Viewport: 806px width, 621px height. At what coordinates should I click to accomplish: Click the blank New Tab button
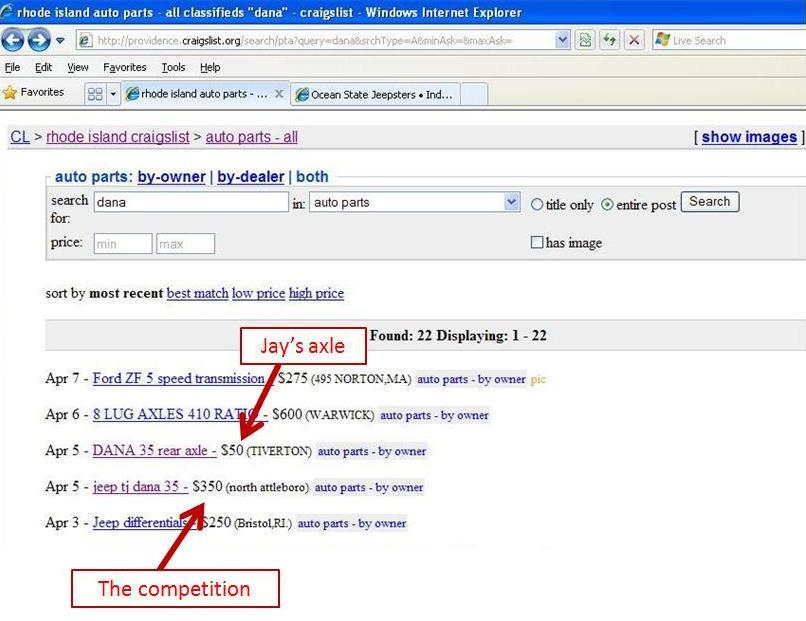click(474, 95)
